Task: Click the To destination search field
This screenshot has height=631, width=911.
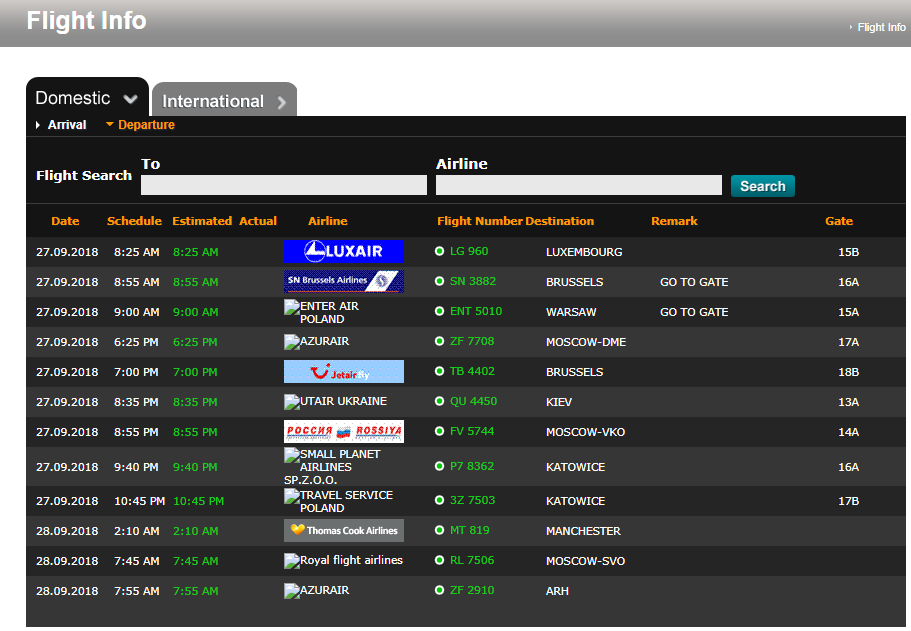Action: coord(283,185)
